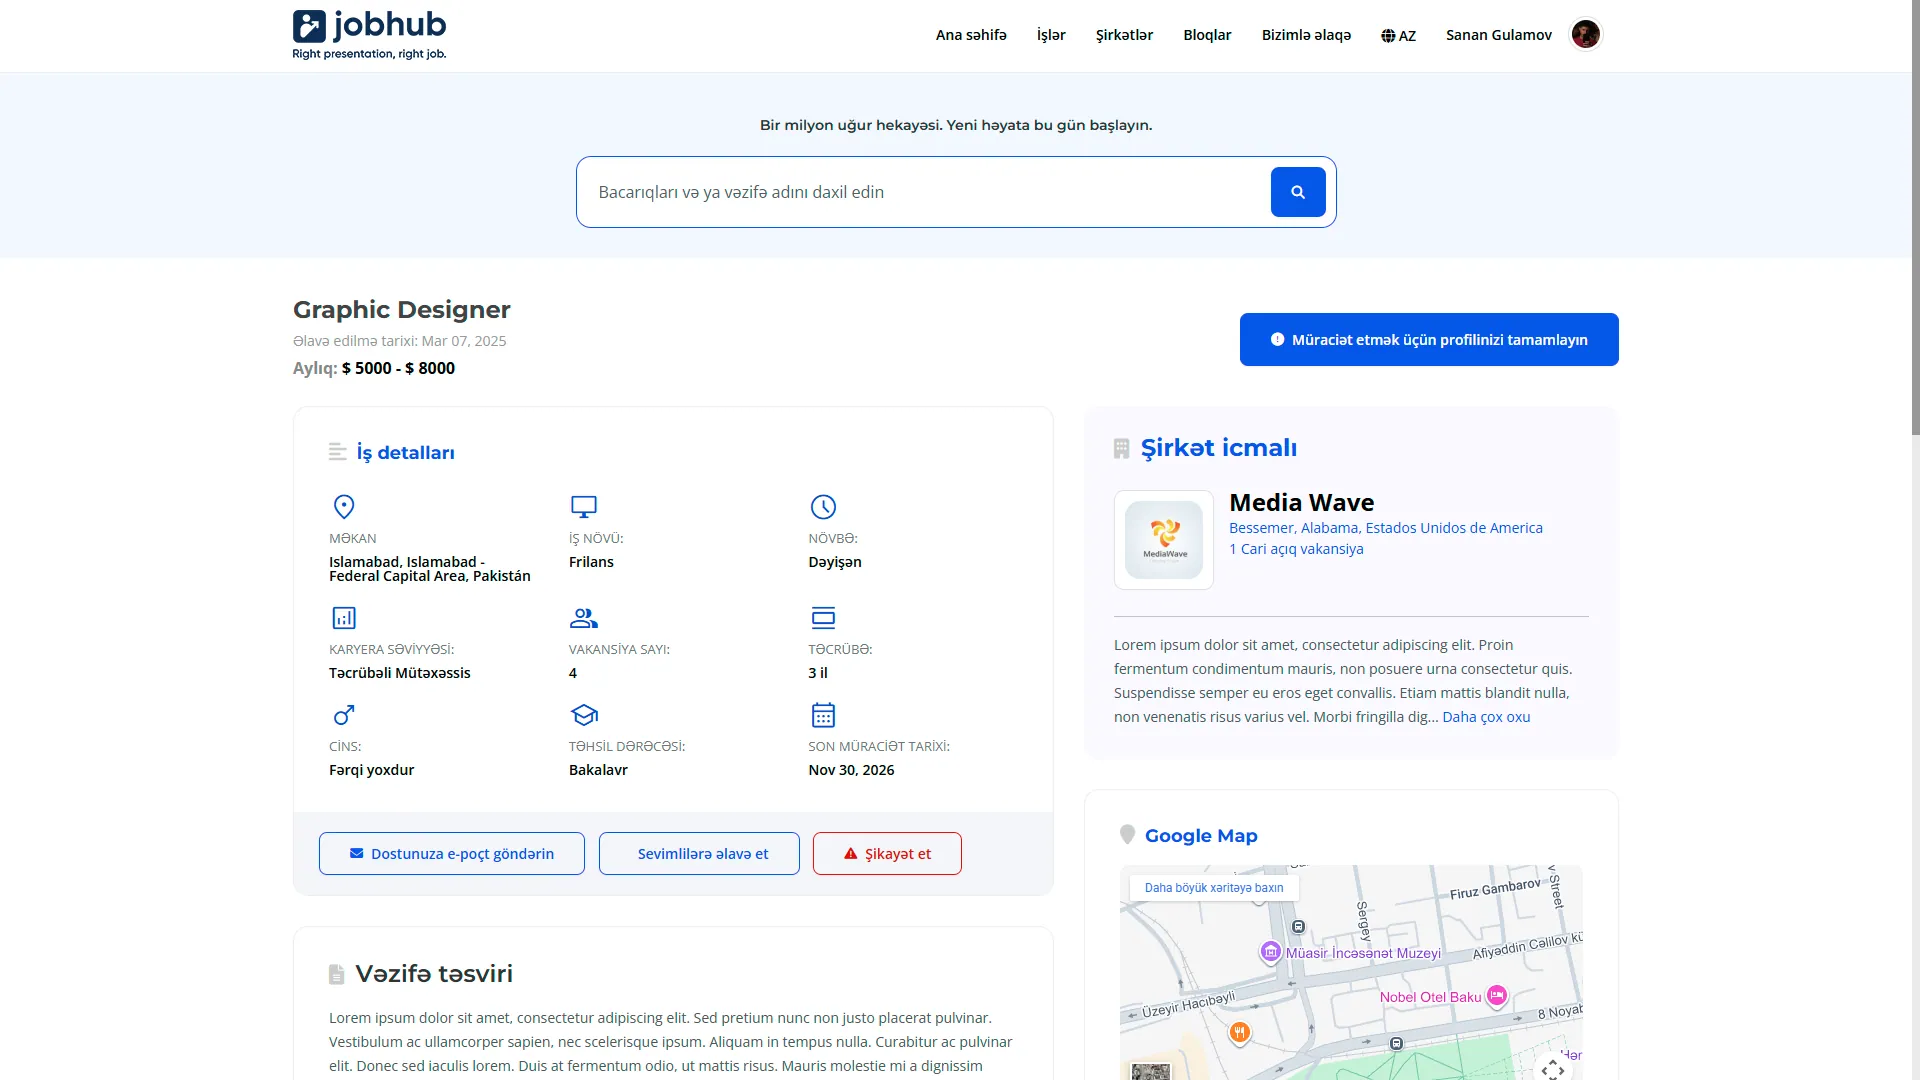Focus the skills or job title search field
This screenshot has width=1920, height=1080.
[923, 192]
